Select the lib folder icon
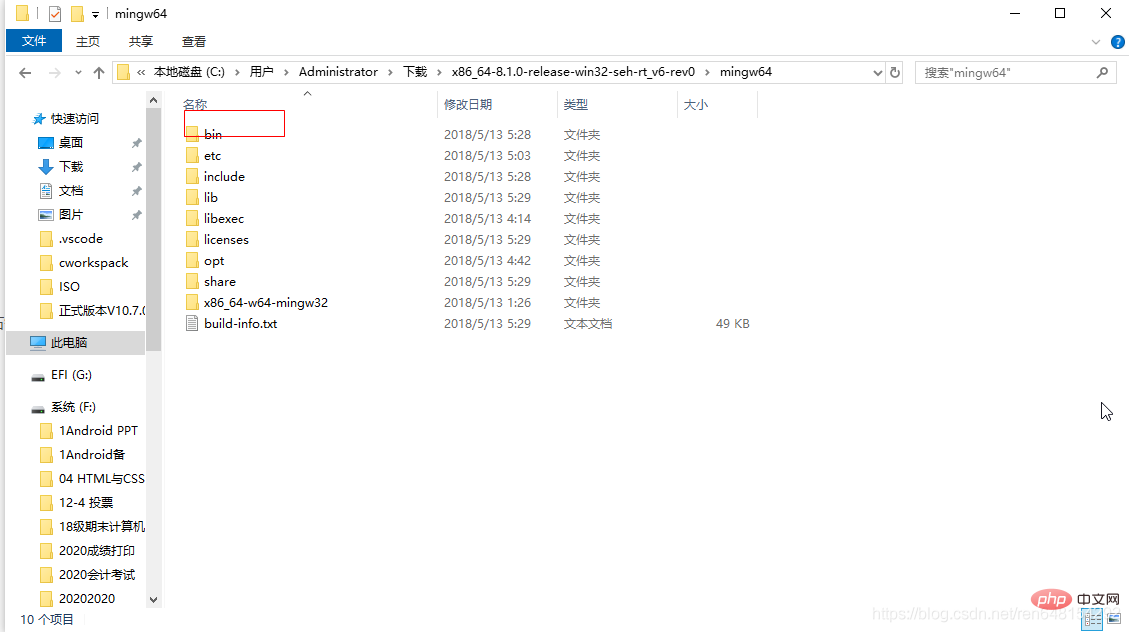The width and height of the screenshot is (1130, 632). (192, 197)
